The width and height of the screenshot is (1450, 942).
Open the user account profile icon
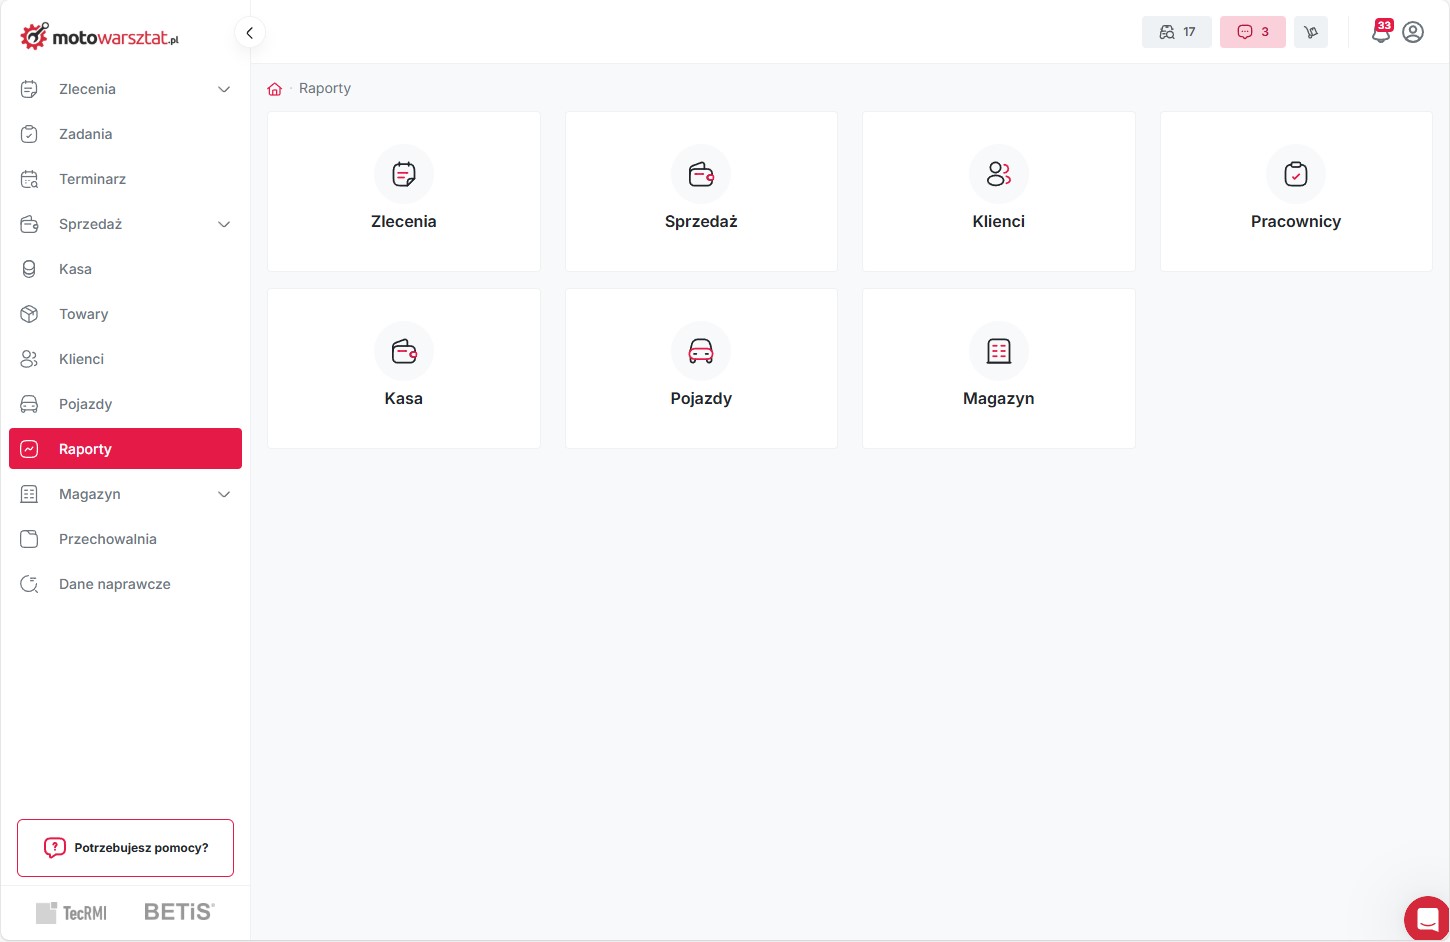click(x=1413, y=32)
